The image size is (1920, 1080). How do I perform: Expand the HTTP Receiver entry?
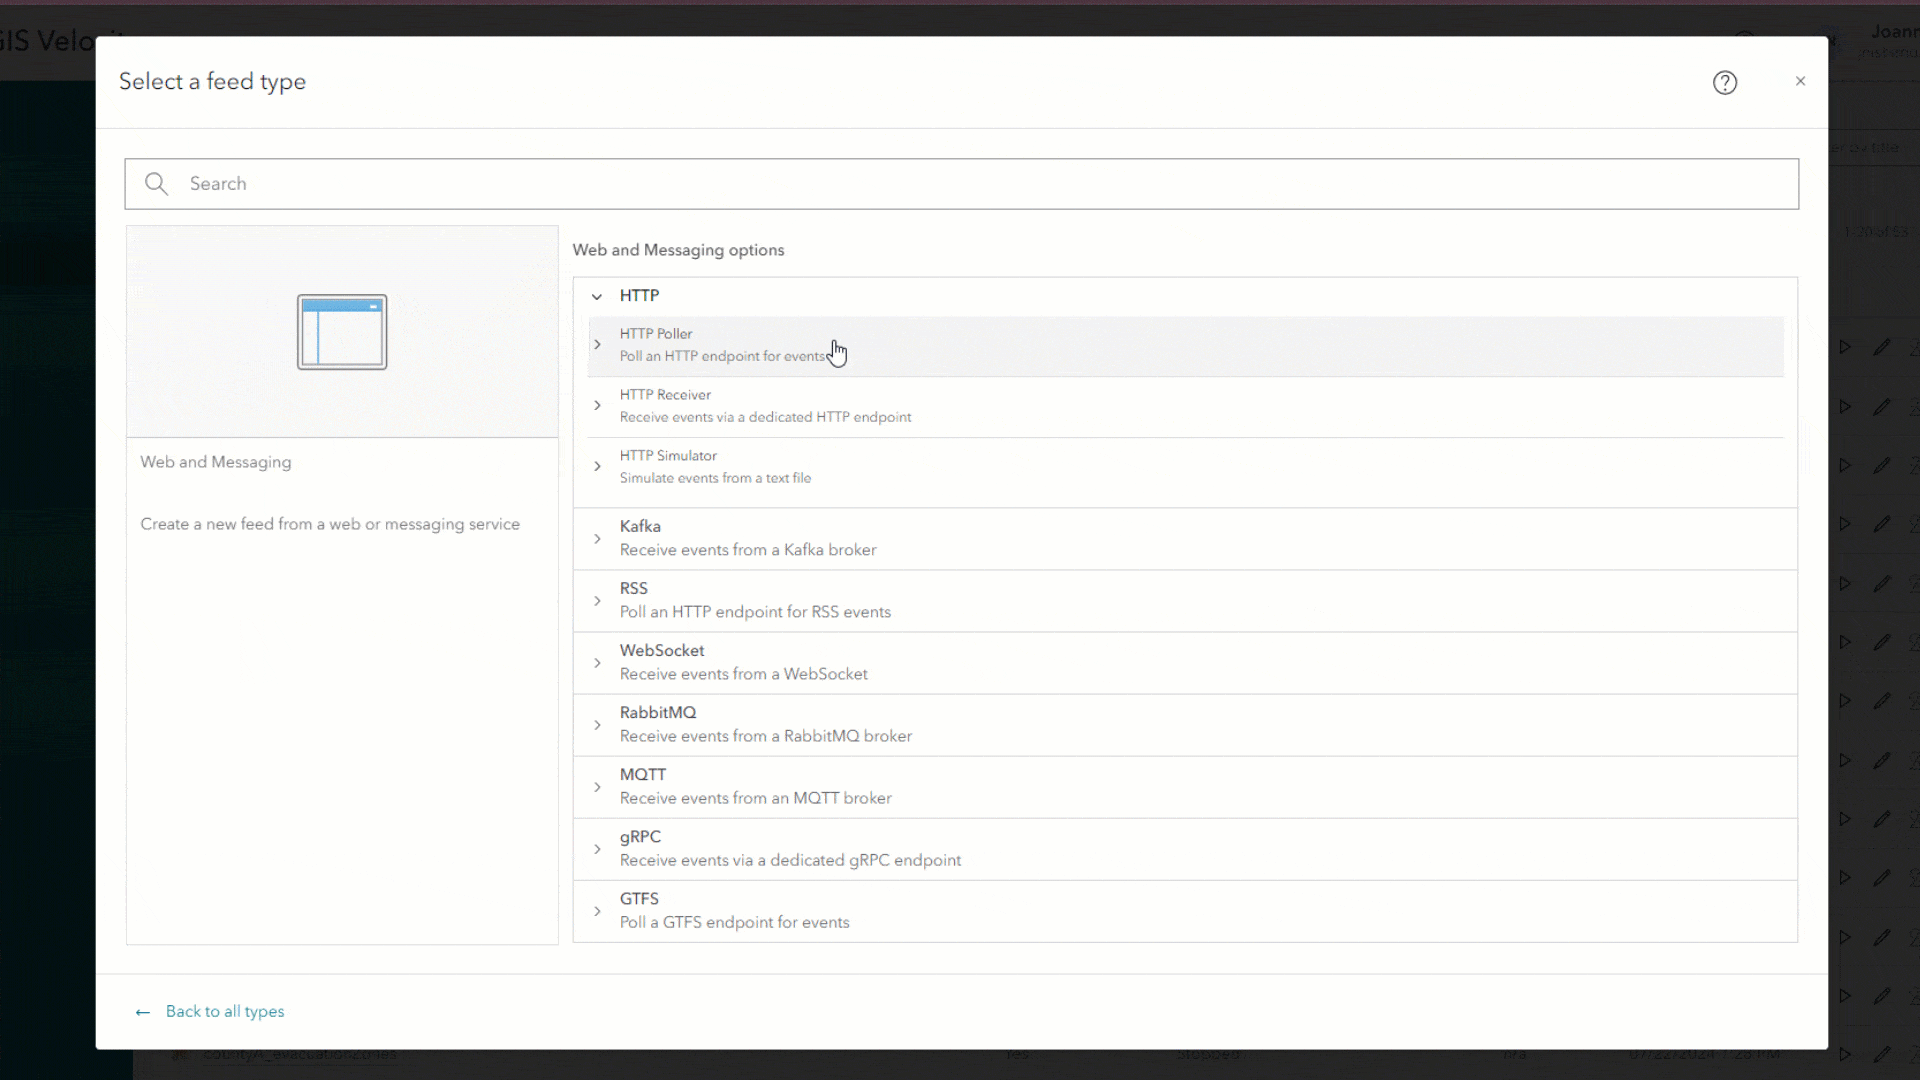(x=596, y=405)
